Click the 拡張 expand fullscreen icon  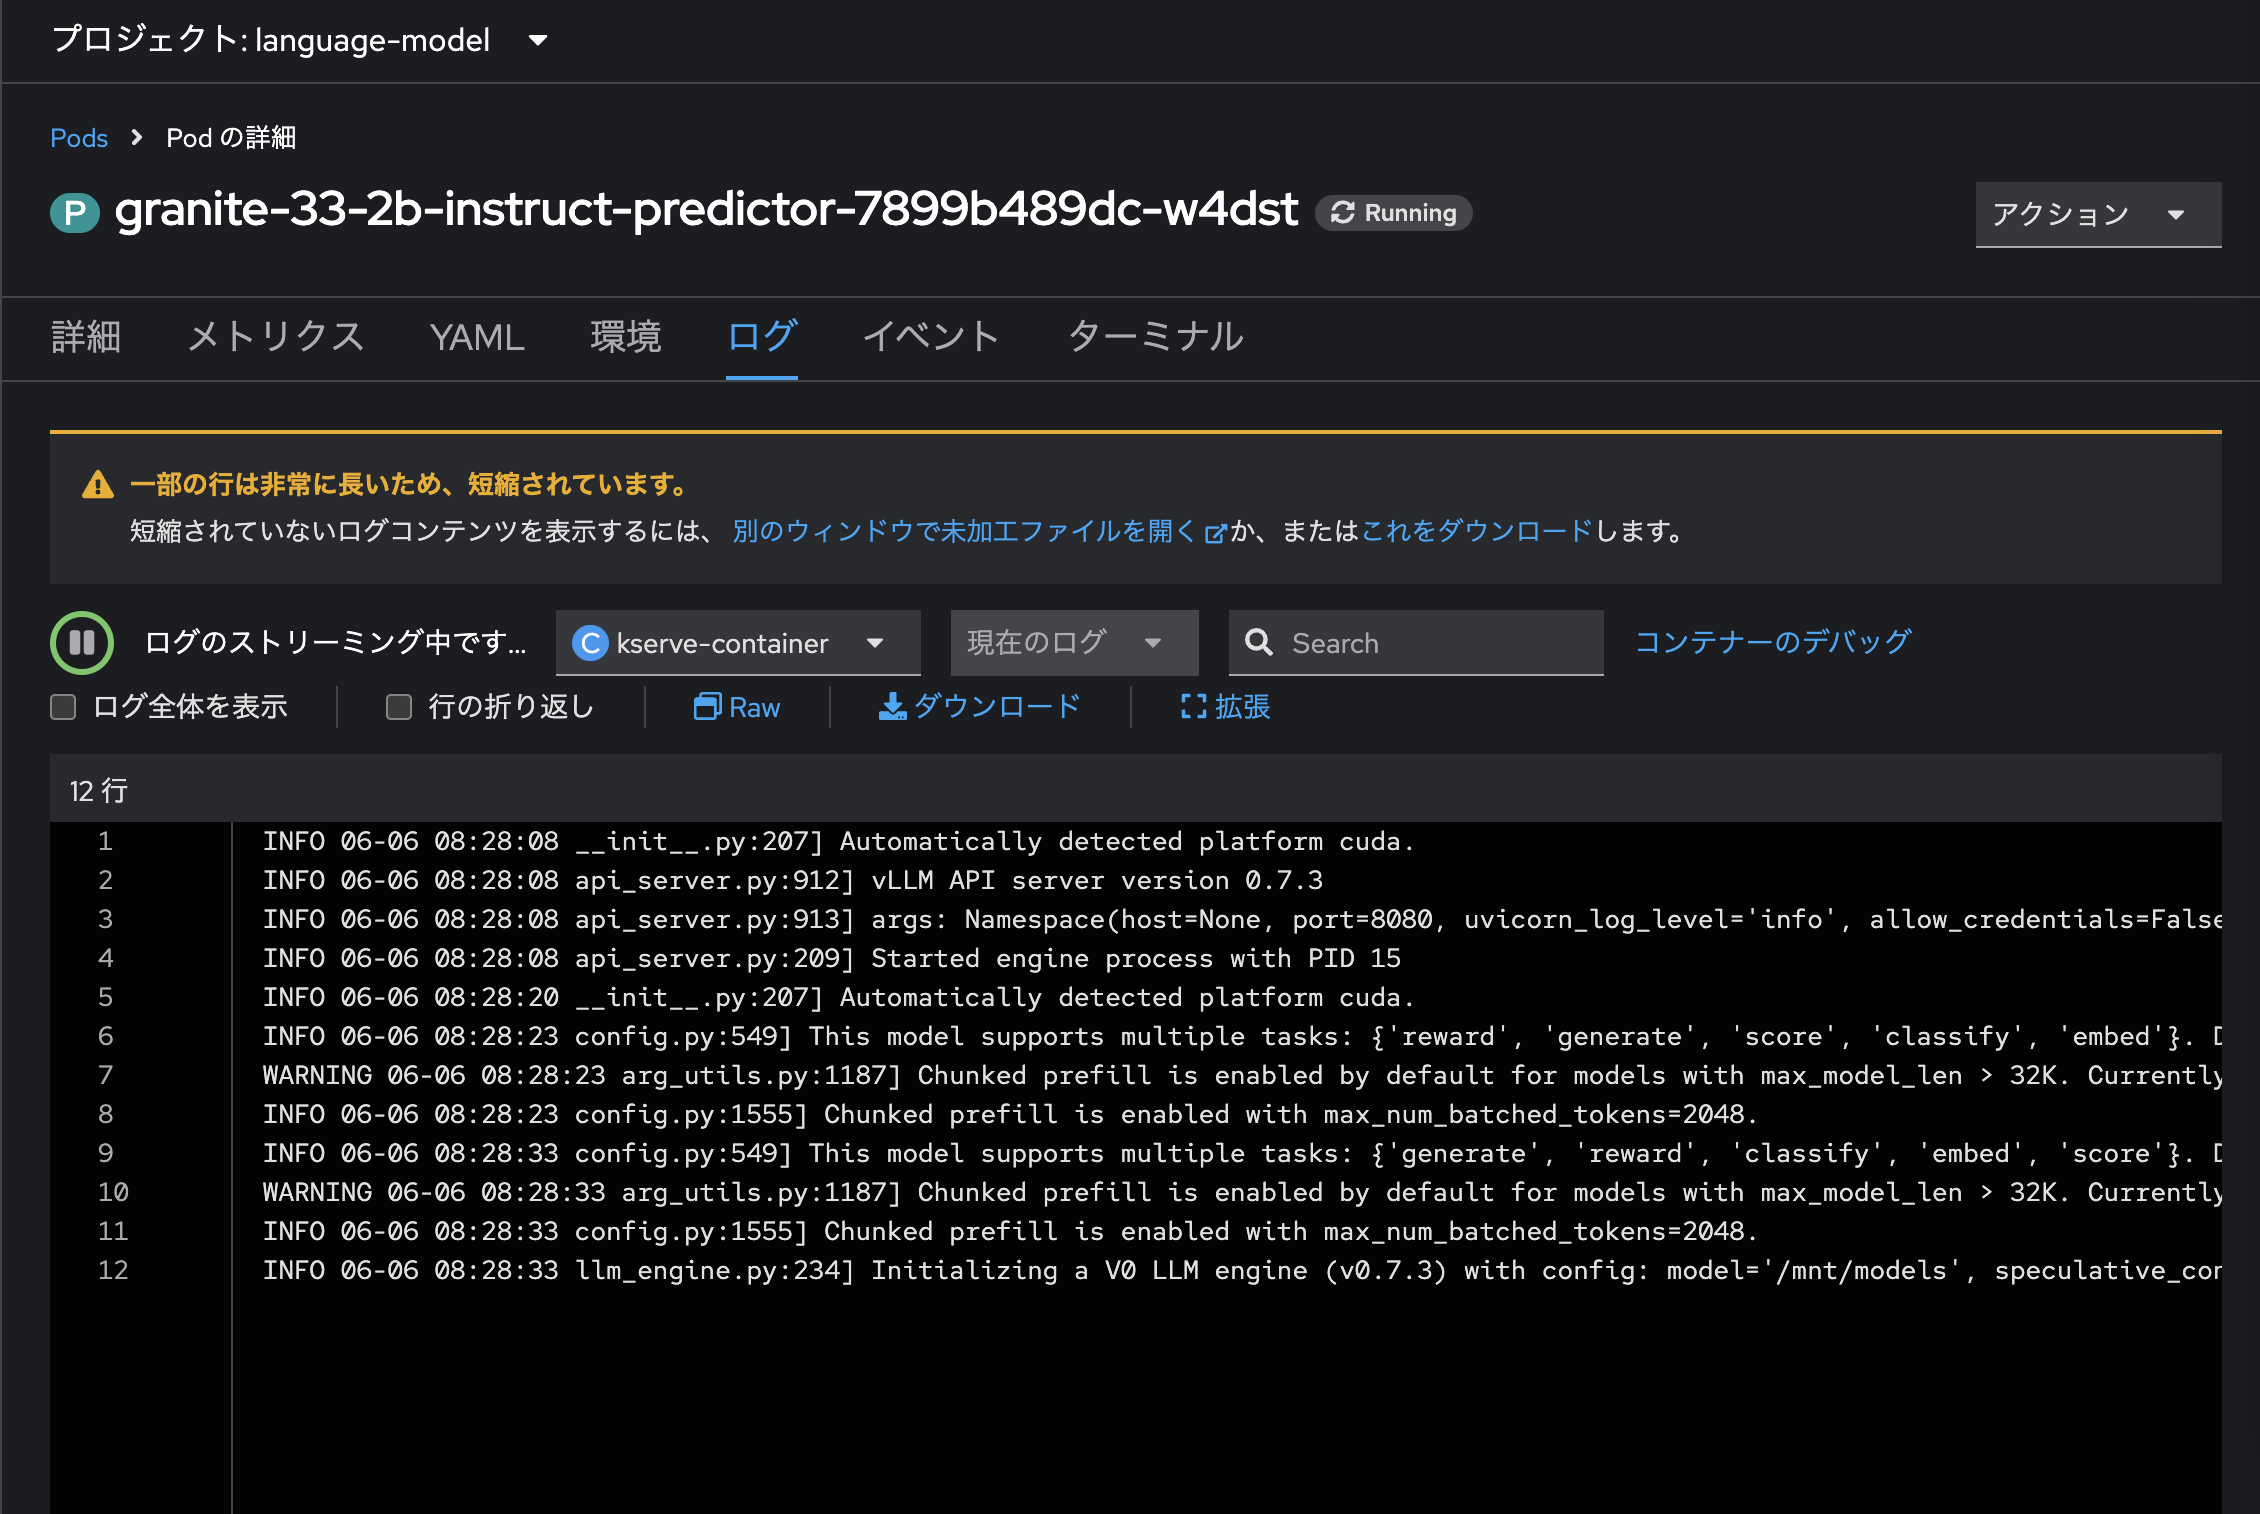click(1193, 707)
